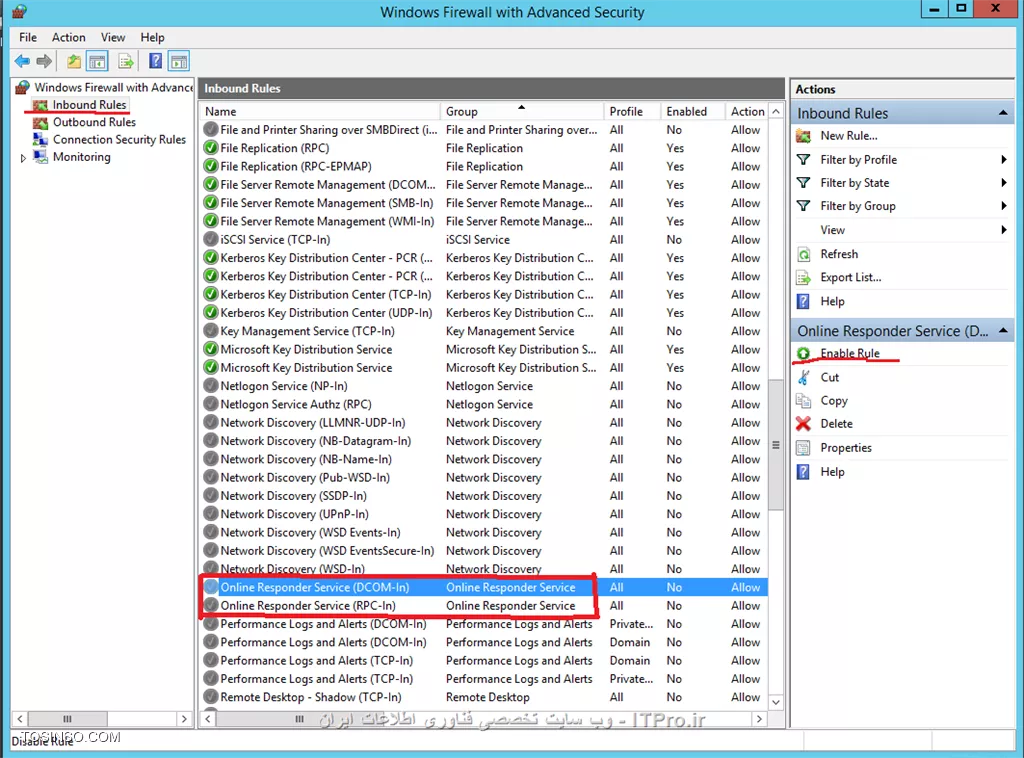Screen dimensions: 1024x758
Task: Click the Forward arrow in toolbar
Action: tap(44, 61)
